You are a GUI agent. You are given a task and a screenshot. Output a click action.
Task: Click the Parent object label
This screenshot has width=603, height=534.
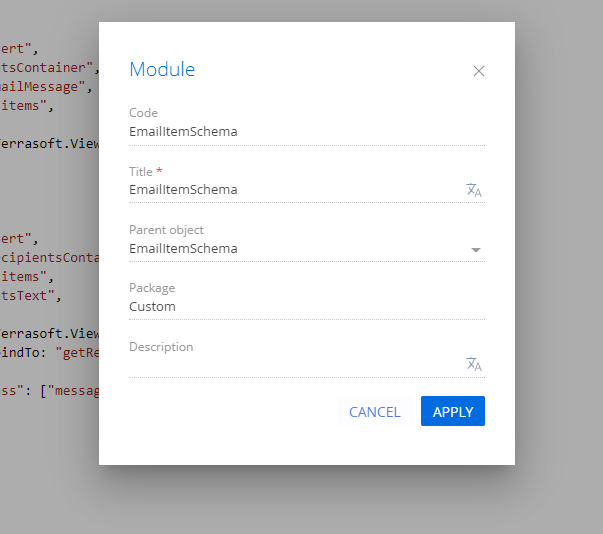pyautogui.click(x=166, y=230)
